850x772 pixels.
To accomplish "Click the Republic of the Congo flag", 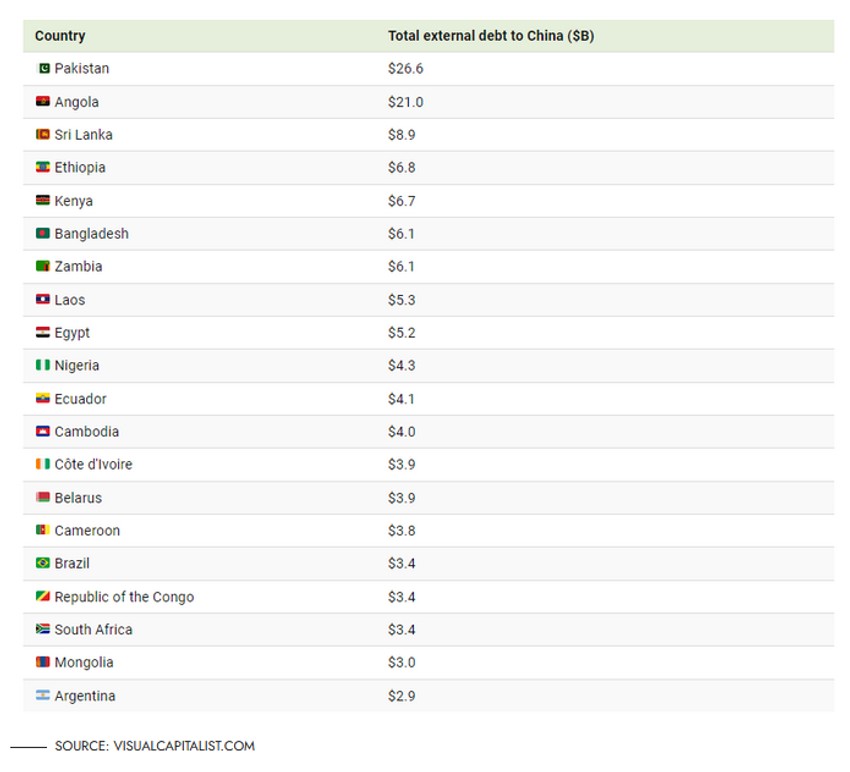I will [x=42, y=596].
